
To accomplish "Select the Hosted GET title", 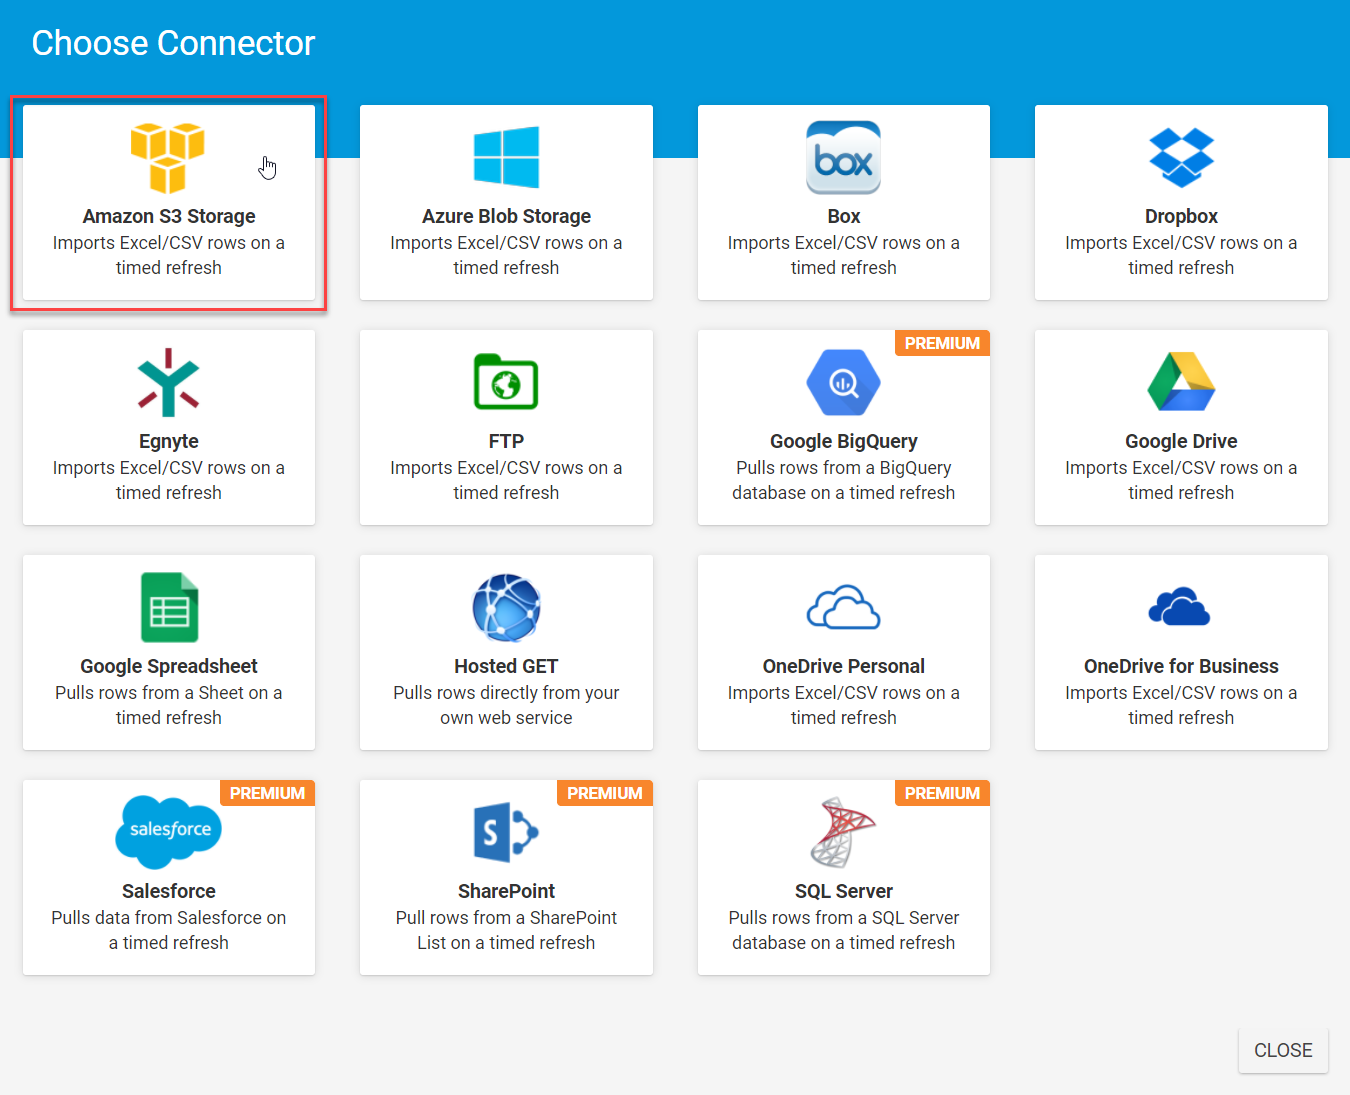I will click(x=506, y=666).
